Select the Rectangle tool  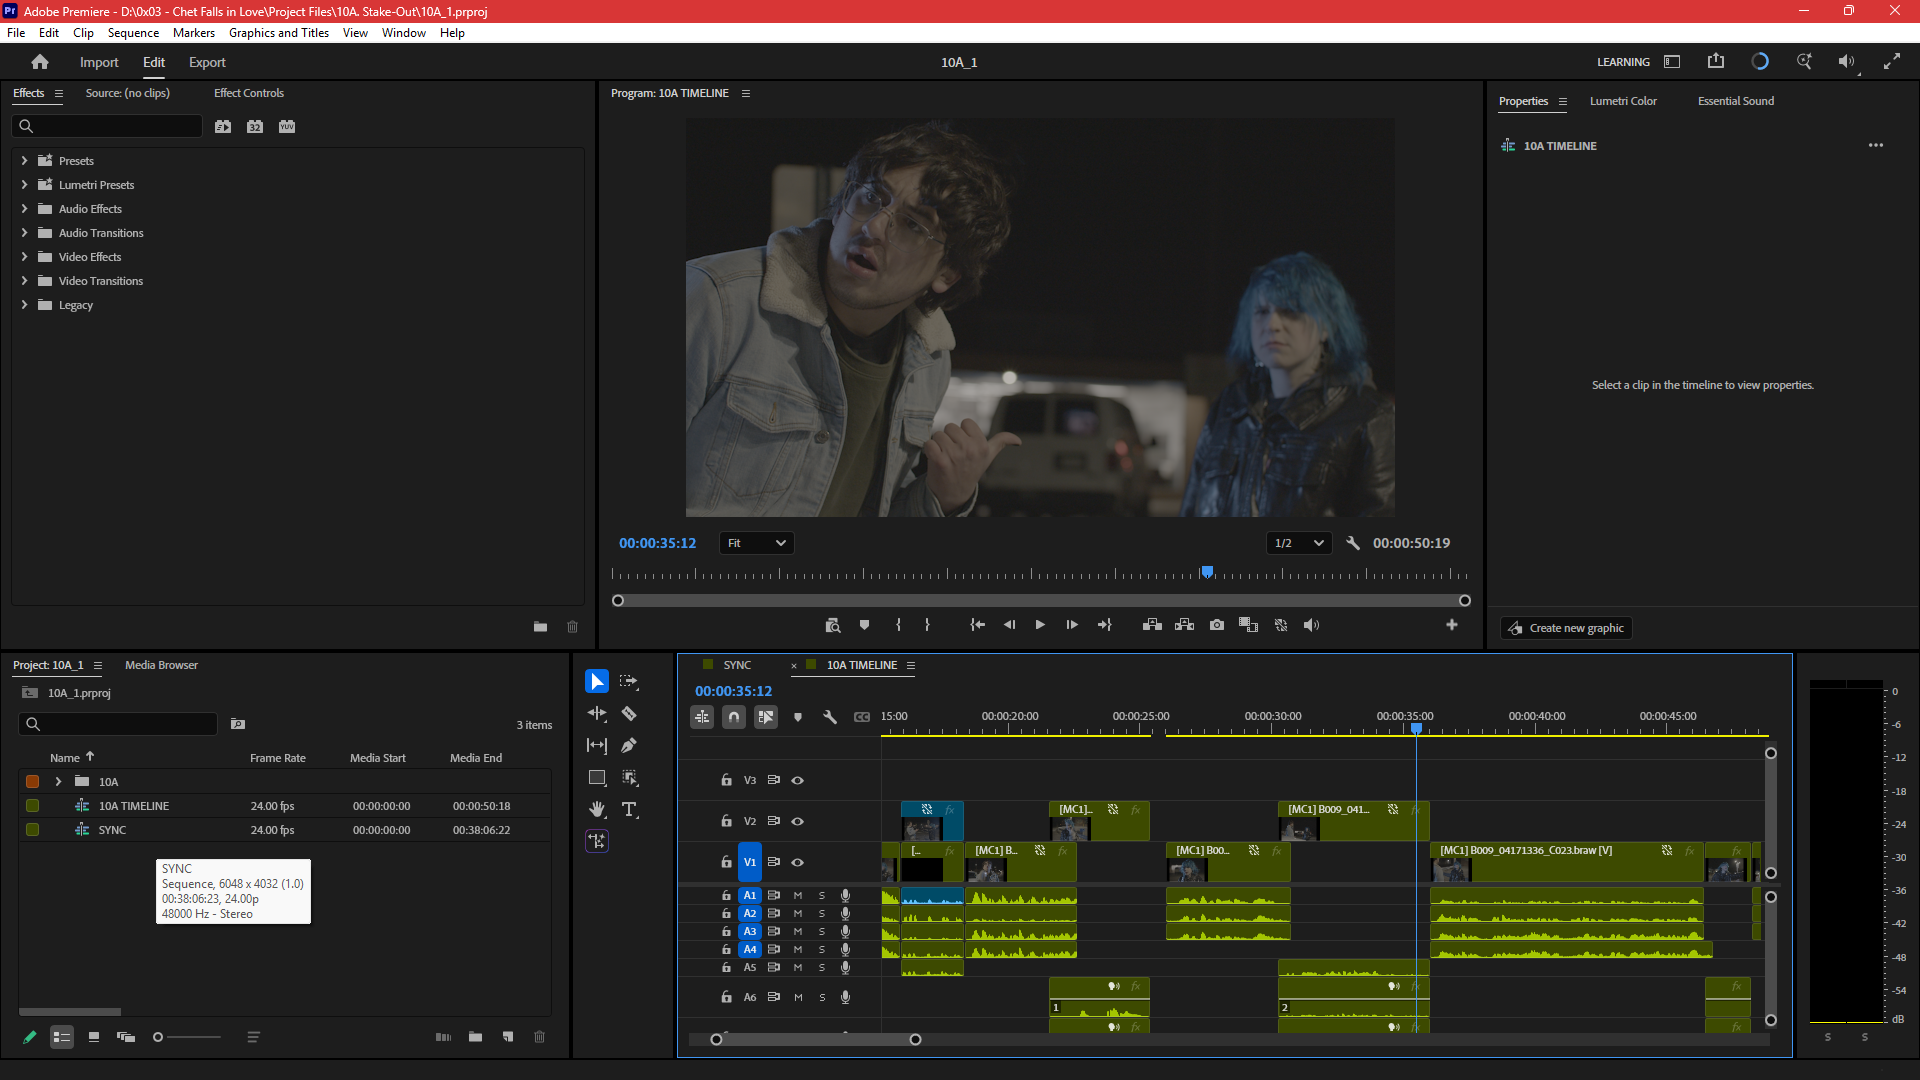597,778
